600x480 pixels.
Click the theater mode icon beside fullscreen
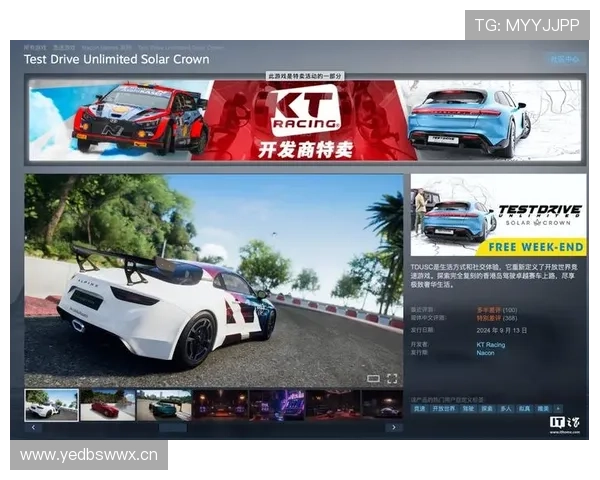[373, 378]
